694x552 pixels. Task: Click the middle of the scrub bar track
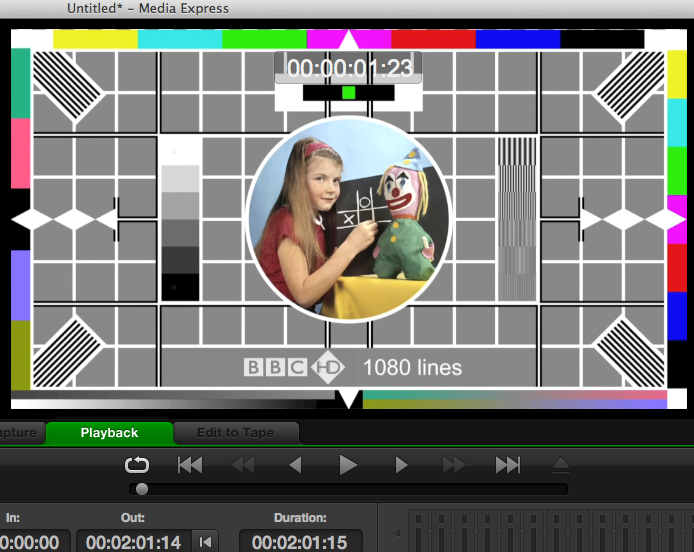coord(348,489)
